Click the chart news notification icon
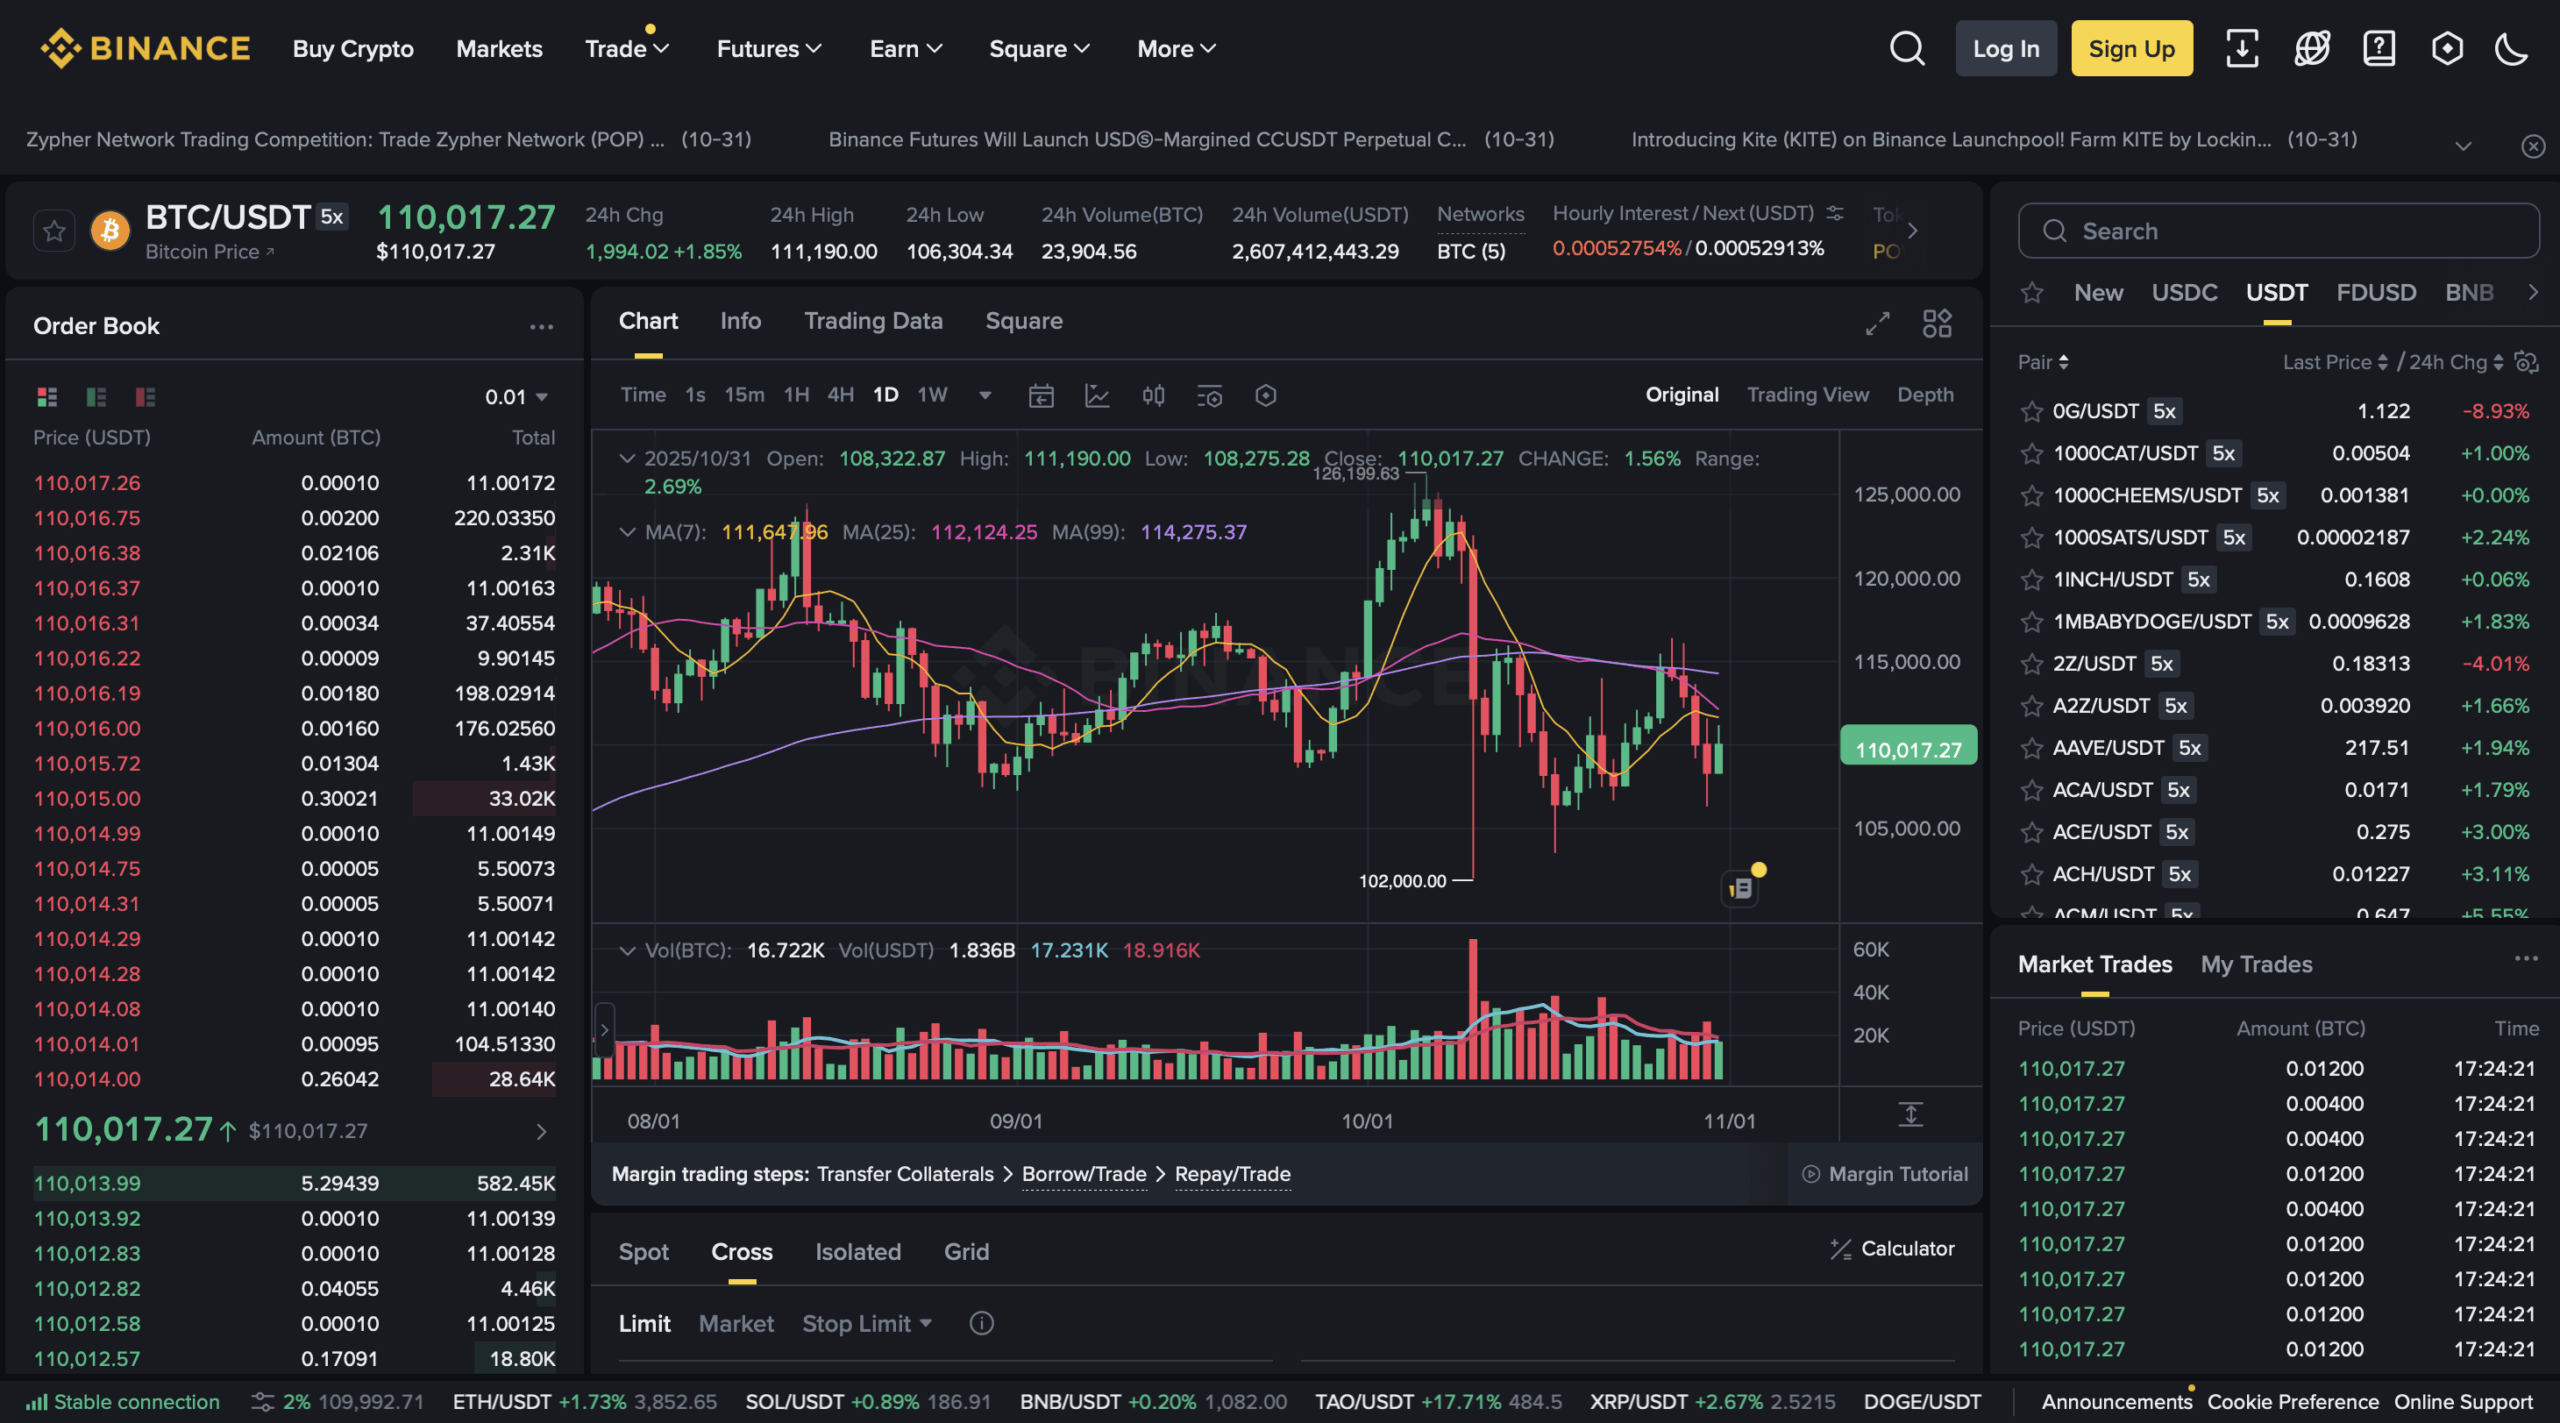The image size is (2560, 1423). coord(1740,887)
